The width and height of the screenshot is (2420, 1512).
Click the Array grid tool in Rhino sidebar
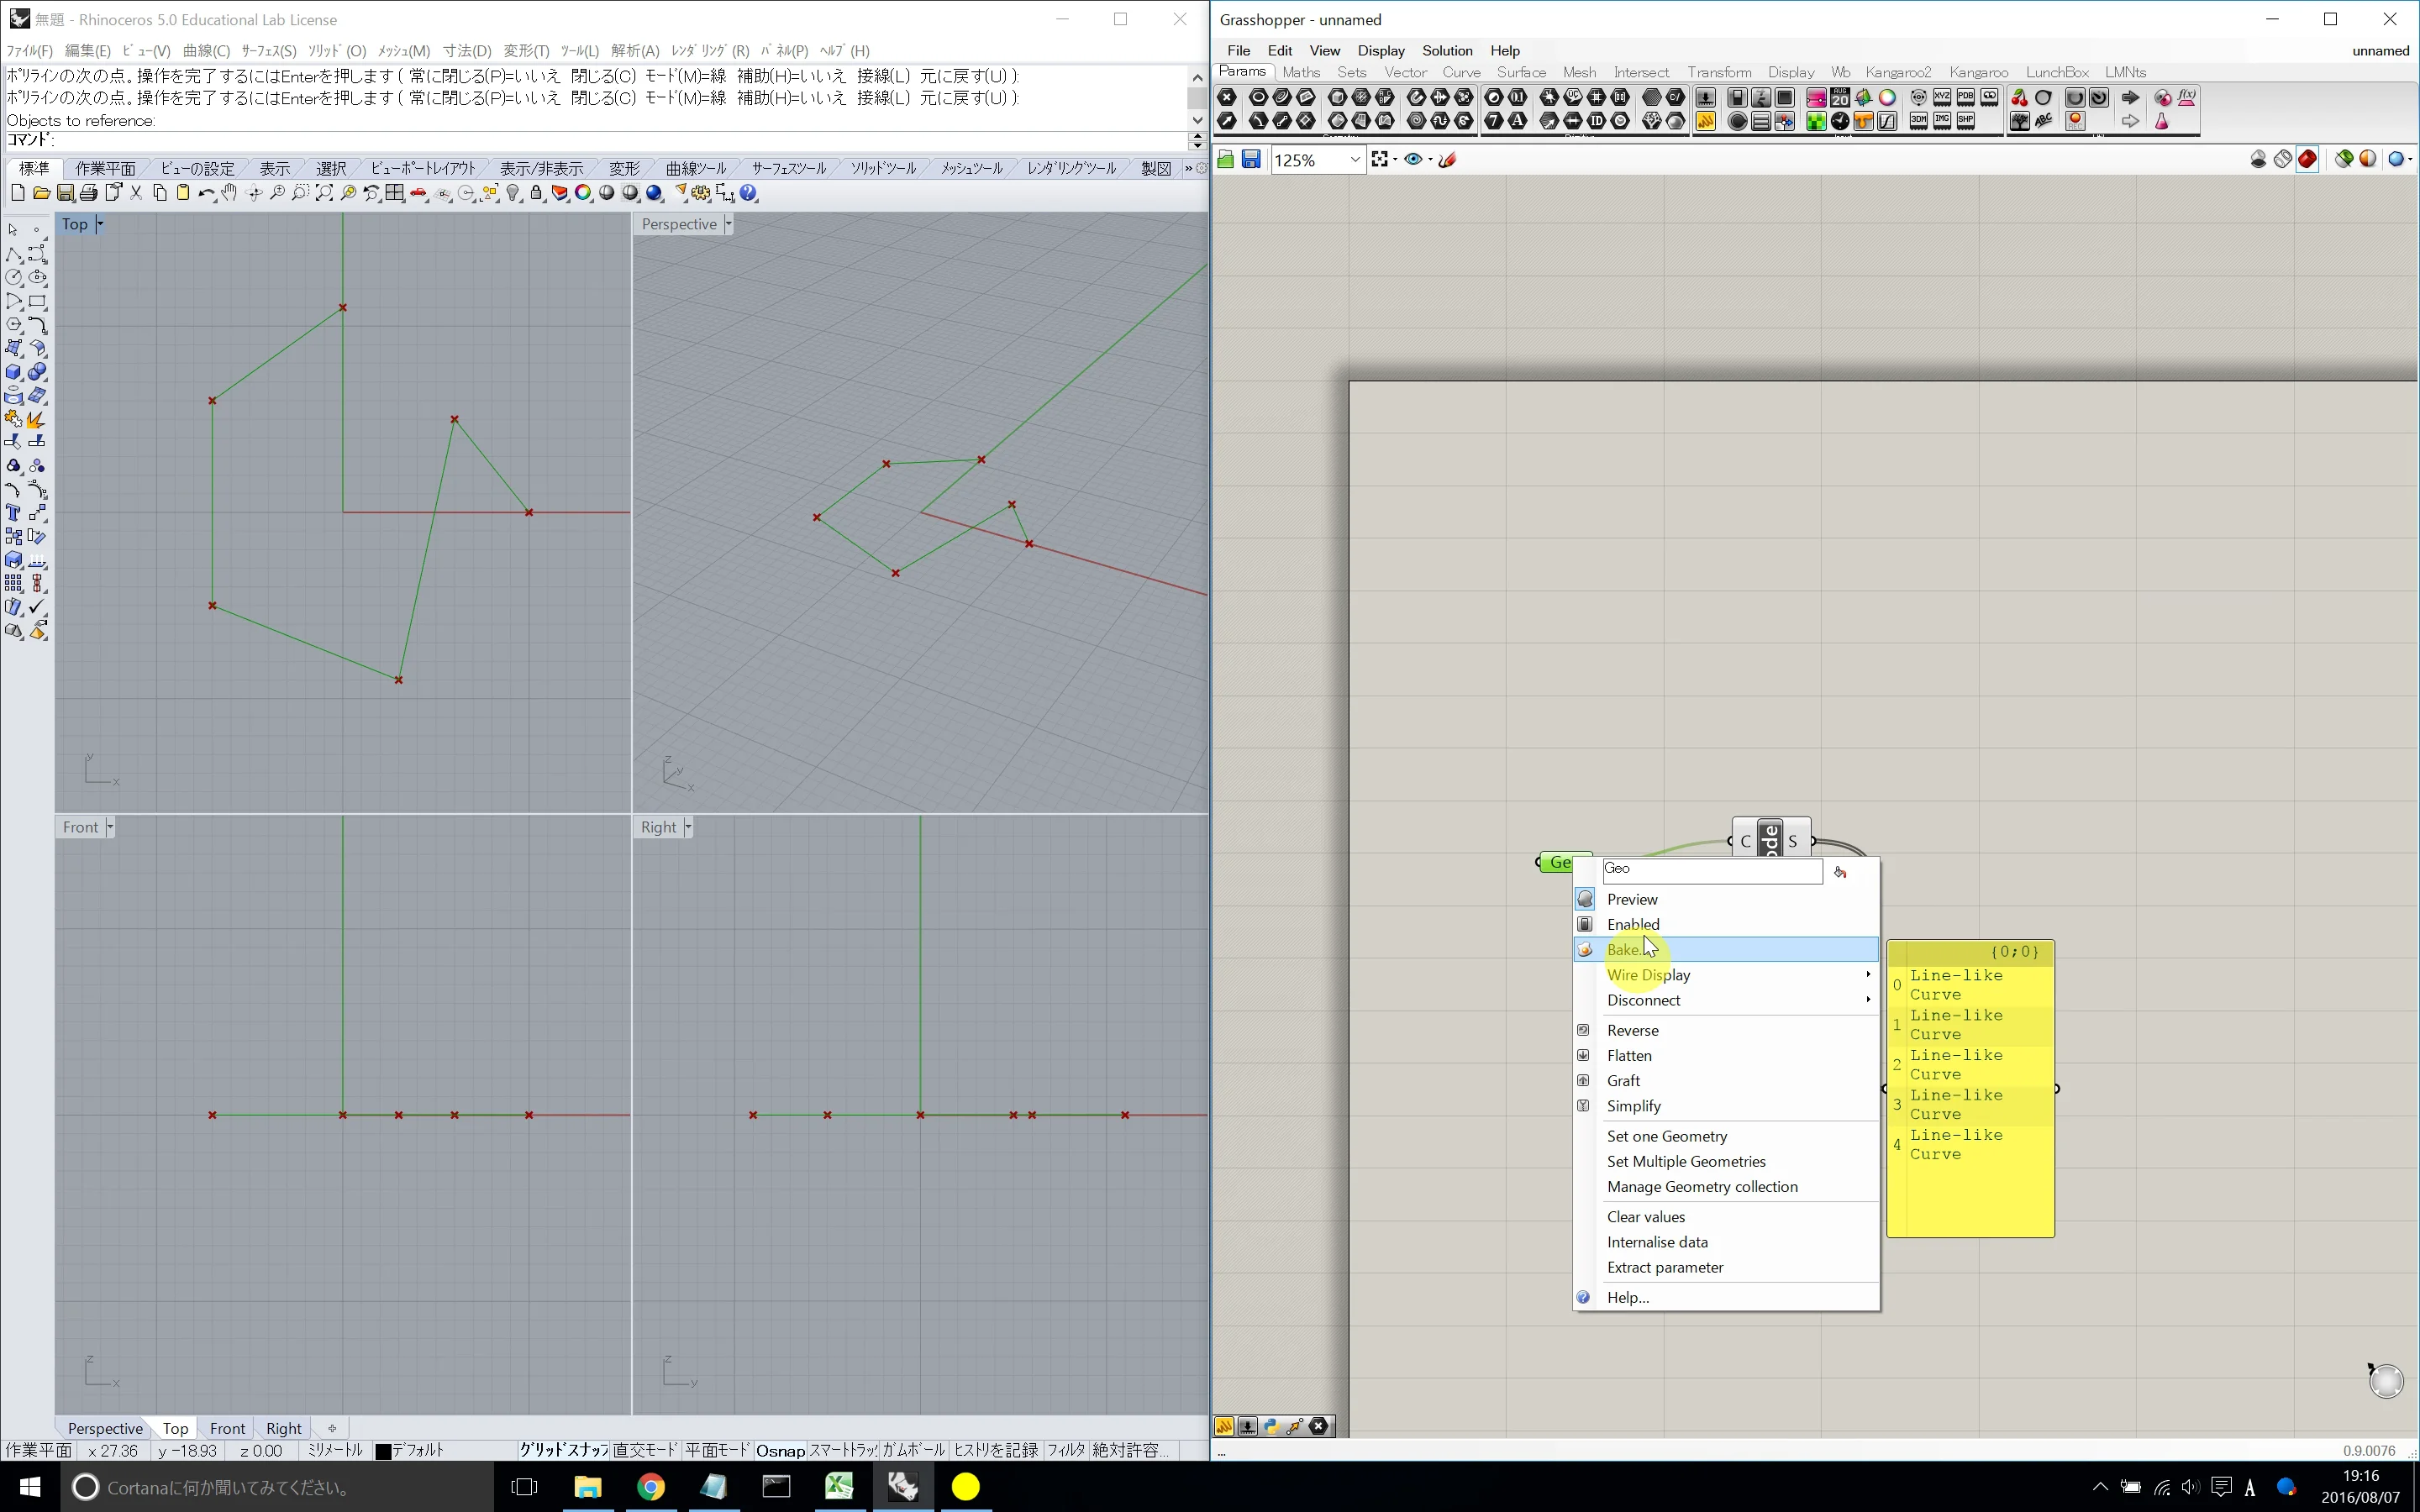pyautogui.click(x=14, y=583)
